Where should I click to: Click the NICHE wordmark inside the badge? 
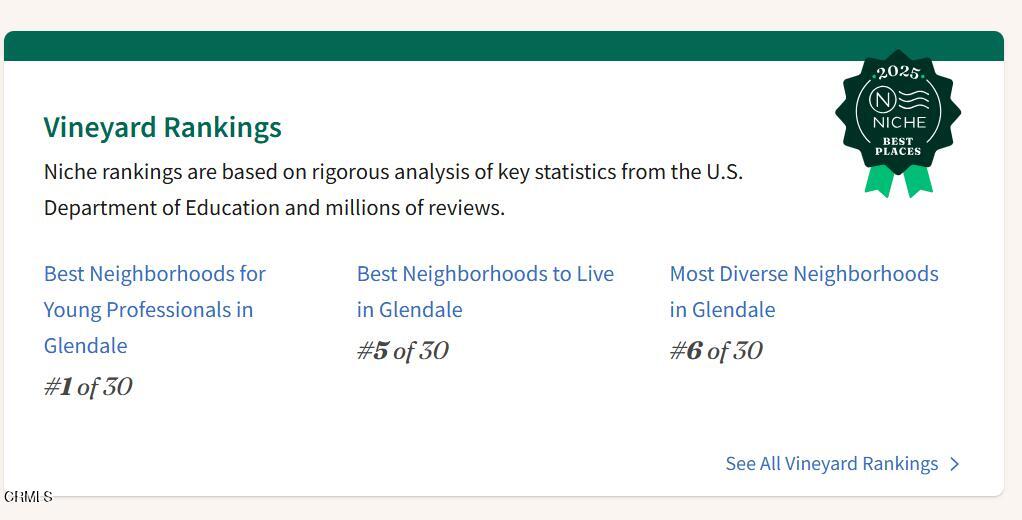(x=899, y=122)
